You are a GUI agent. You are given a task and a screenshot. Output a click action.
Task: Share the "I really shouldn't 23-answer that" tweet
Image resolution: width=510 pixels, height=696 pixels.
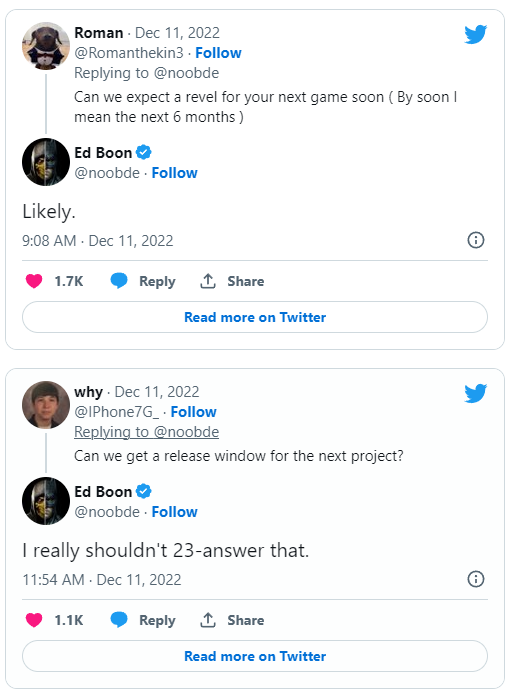[x=232, y=620]
